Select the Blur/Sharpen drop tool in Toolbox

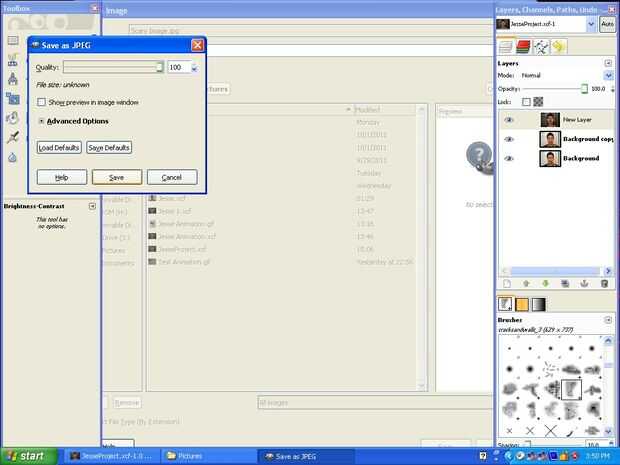coord(13,157)
